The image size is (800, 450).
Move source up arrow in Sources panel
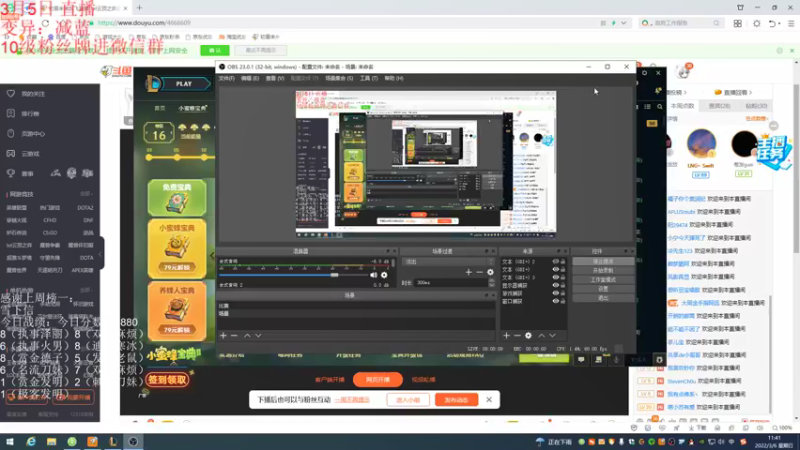tap(541, 336)
